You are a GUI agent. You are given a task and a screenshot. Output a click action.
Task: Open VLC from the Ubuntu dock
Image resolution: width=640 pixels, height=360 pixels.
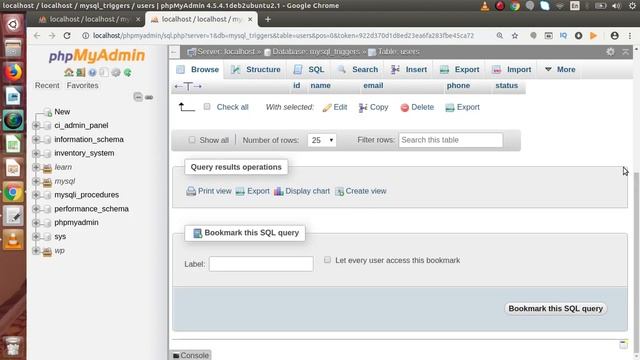(13, 239)
